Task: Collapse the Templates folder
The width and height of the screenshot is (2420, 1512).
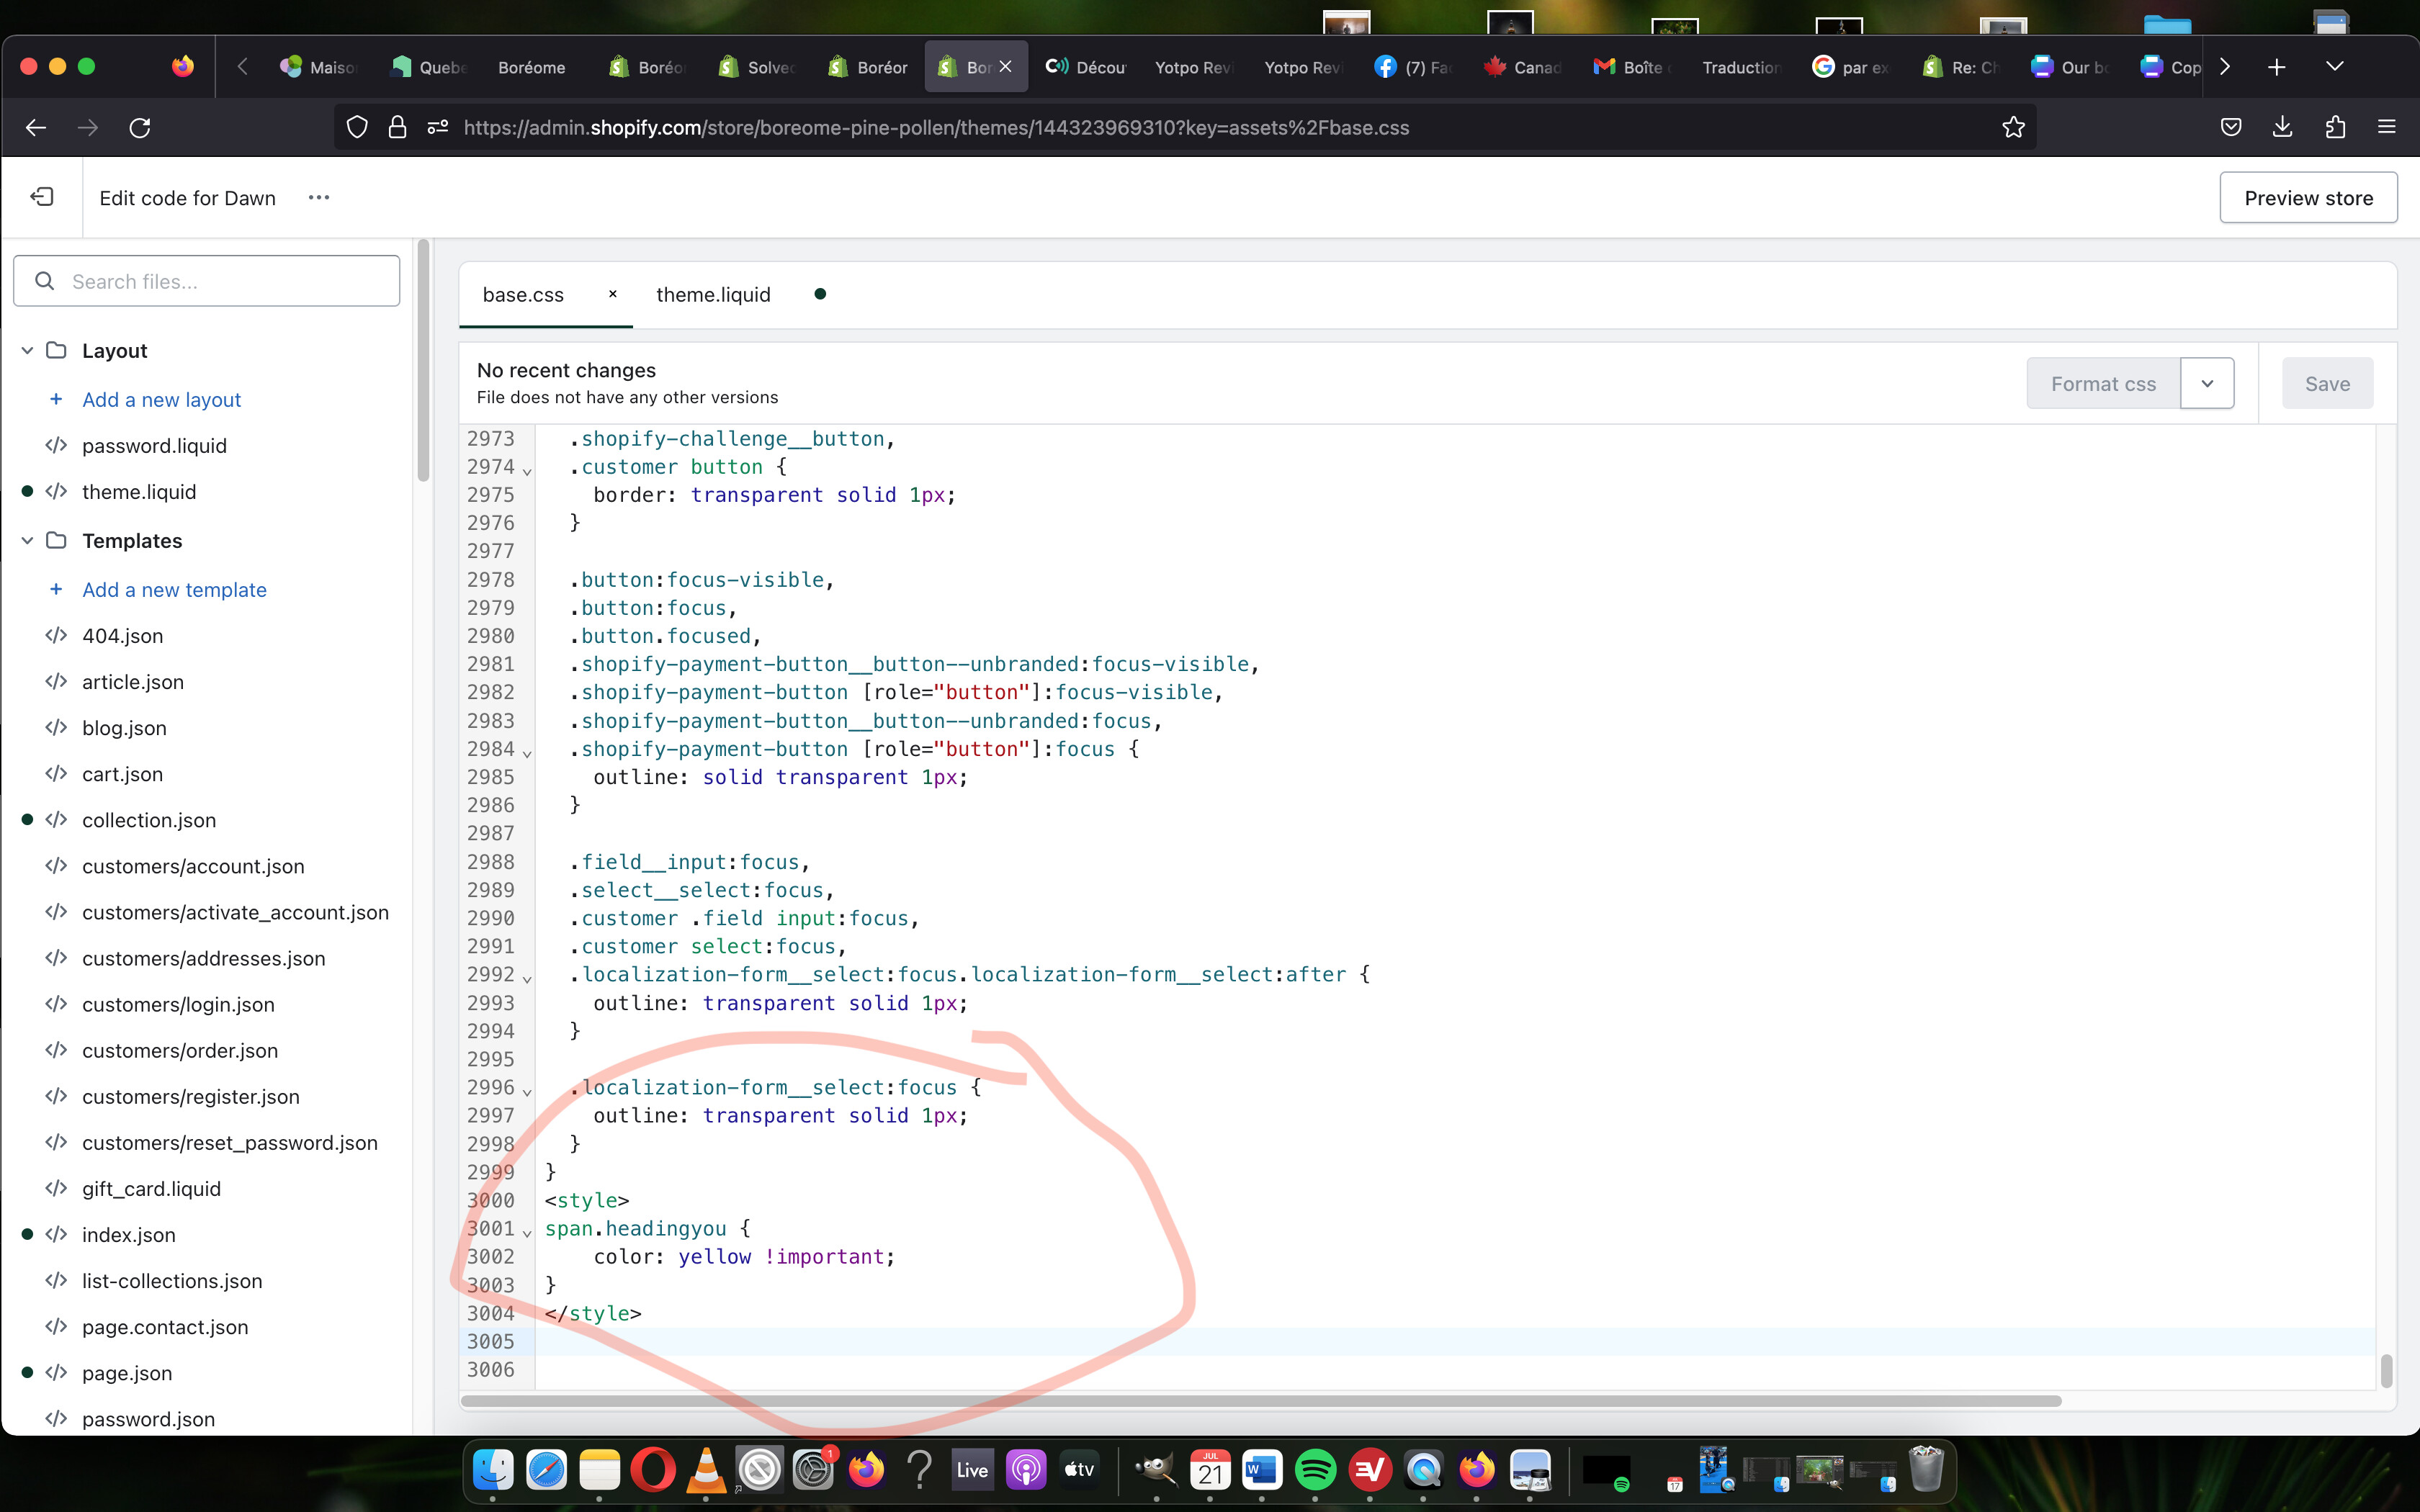Action: [27, 541]
